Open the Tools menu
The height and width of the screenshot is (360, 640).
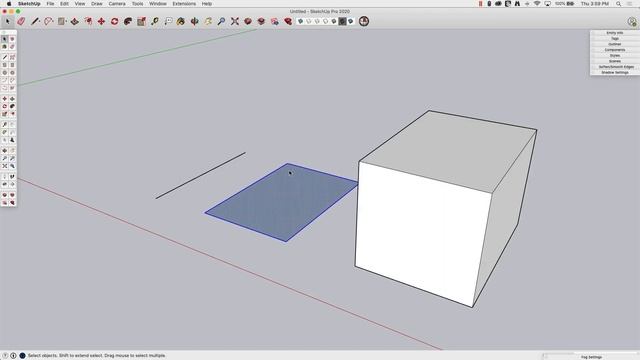[138, 4]
